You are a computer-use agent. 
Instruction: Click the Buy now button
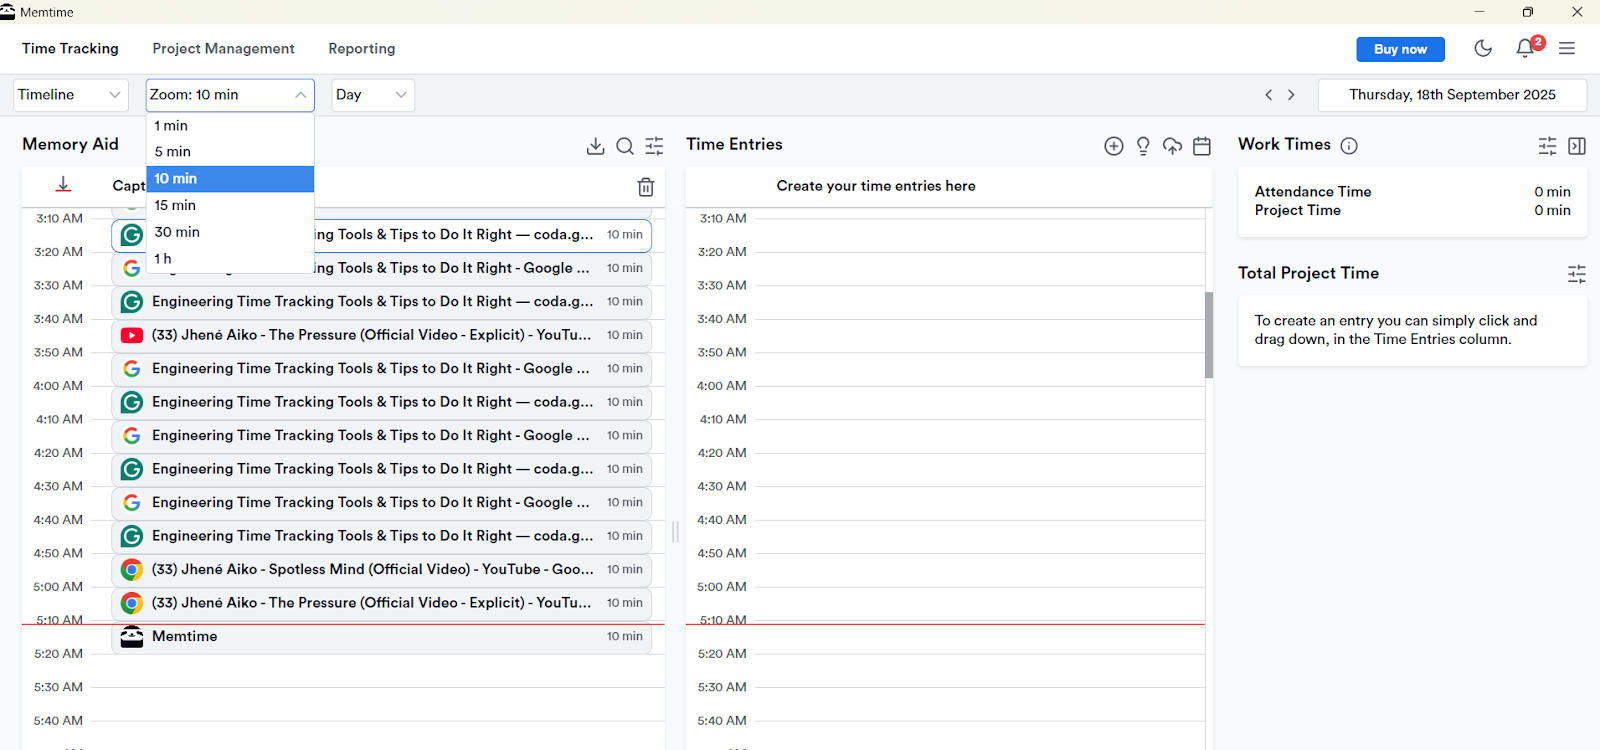(1400, 49)
